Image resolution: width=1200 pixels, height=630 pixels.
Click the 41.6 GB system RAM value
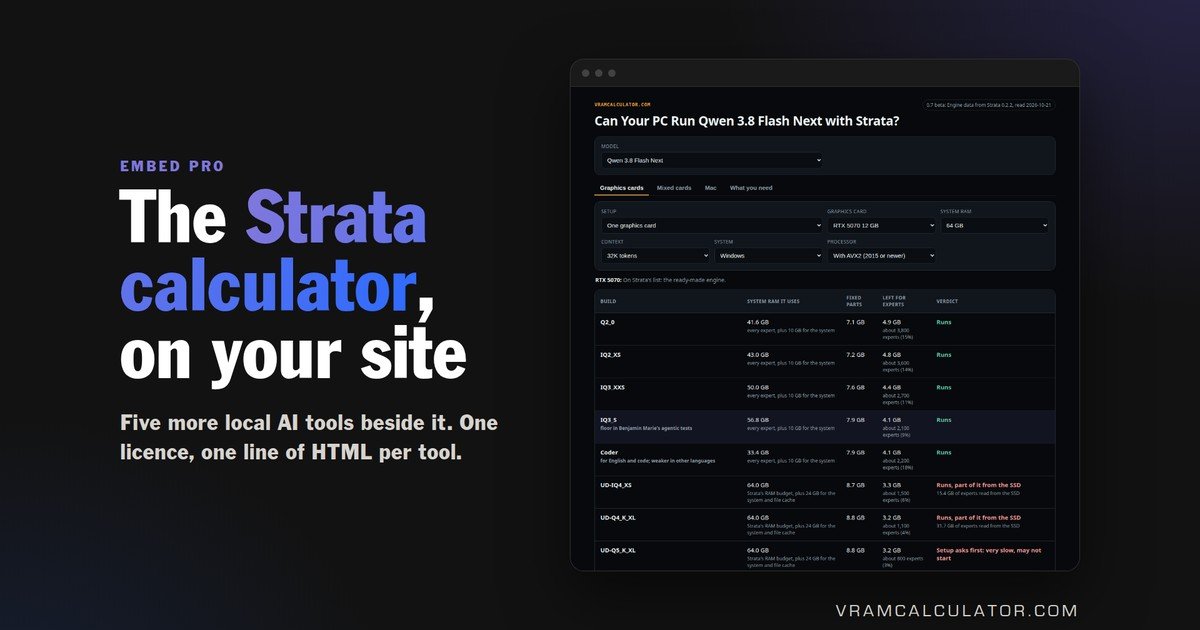pos(758,322)
